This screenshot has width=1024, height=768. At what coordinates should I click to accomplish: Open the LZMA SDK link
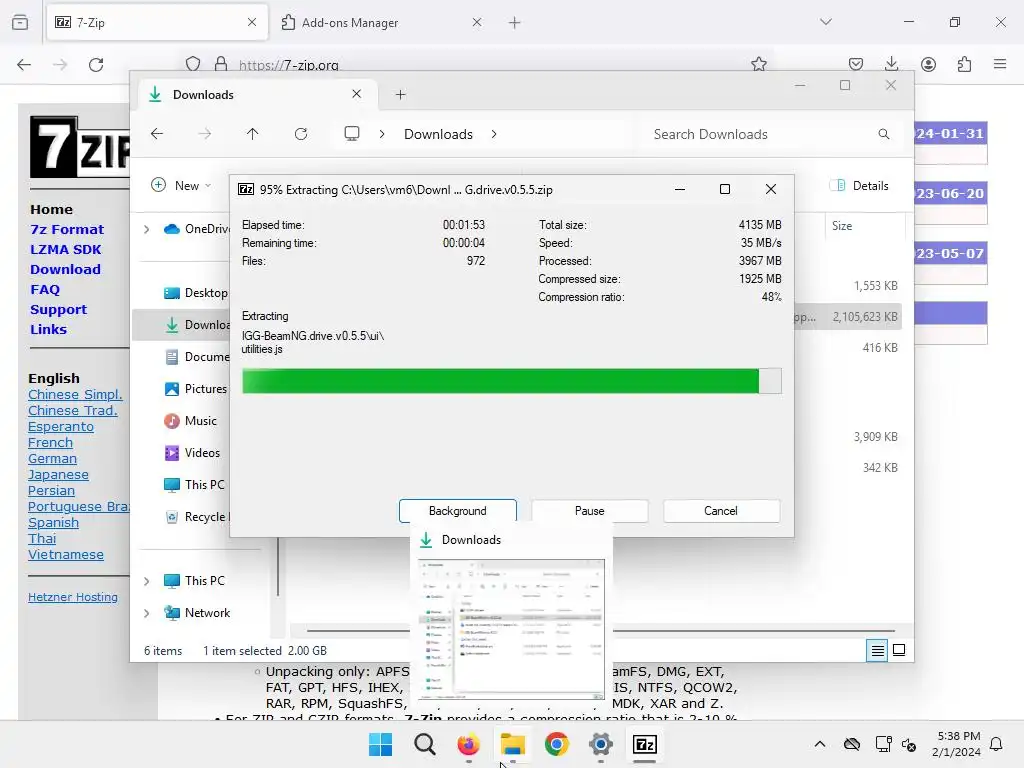point(65,249)
